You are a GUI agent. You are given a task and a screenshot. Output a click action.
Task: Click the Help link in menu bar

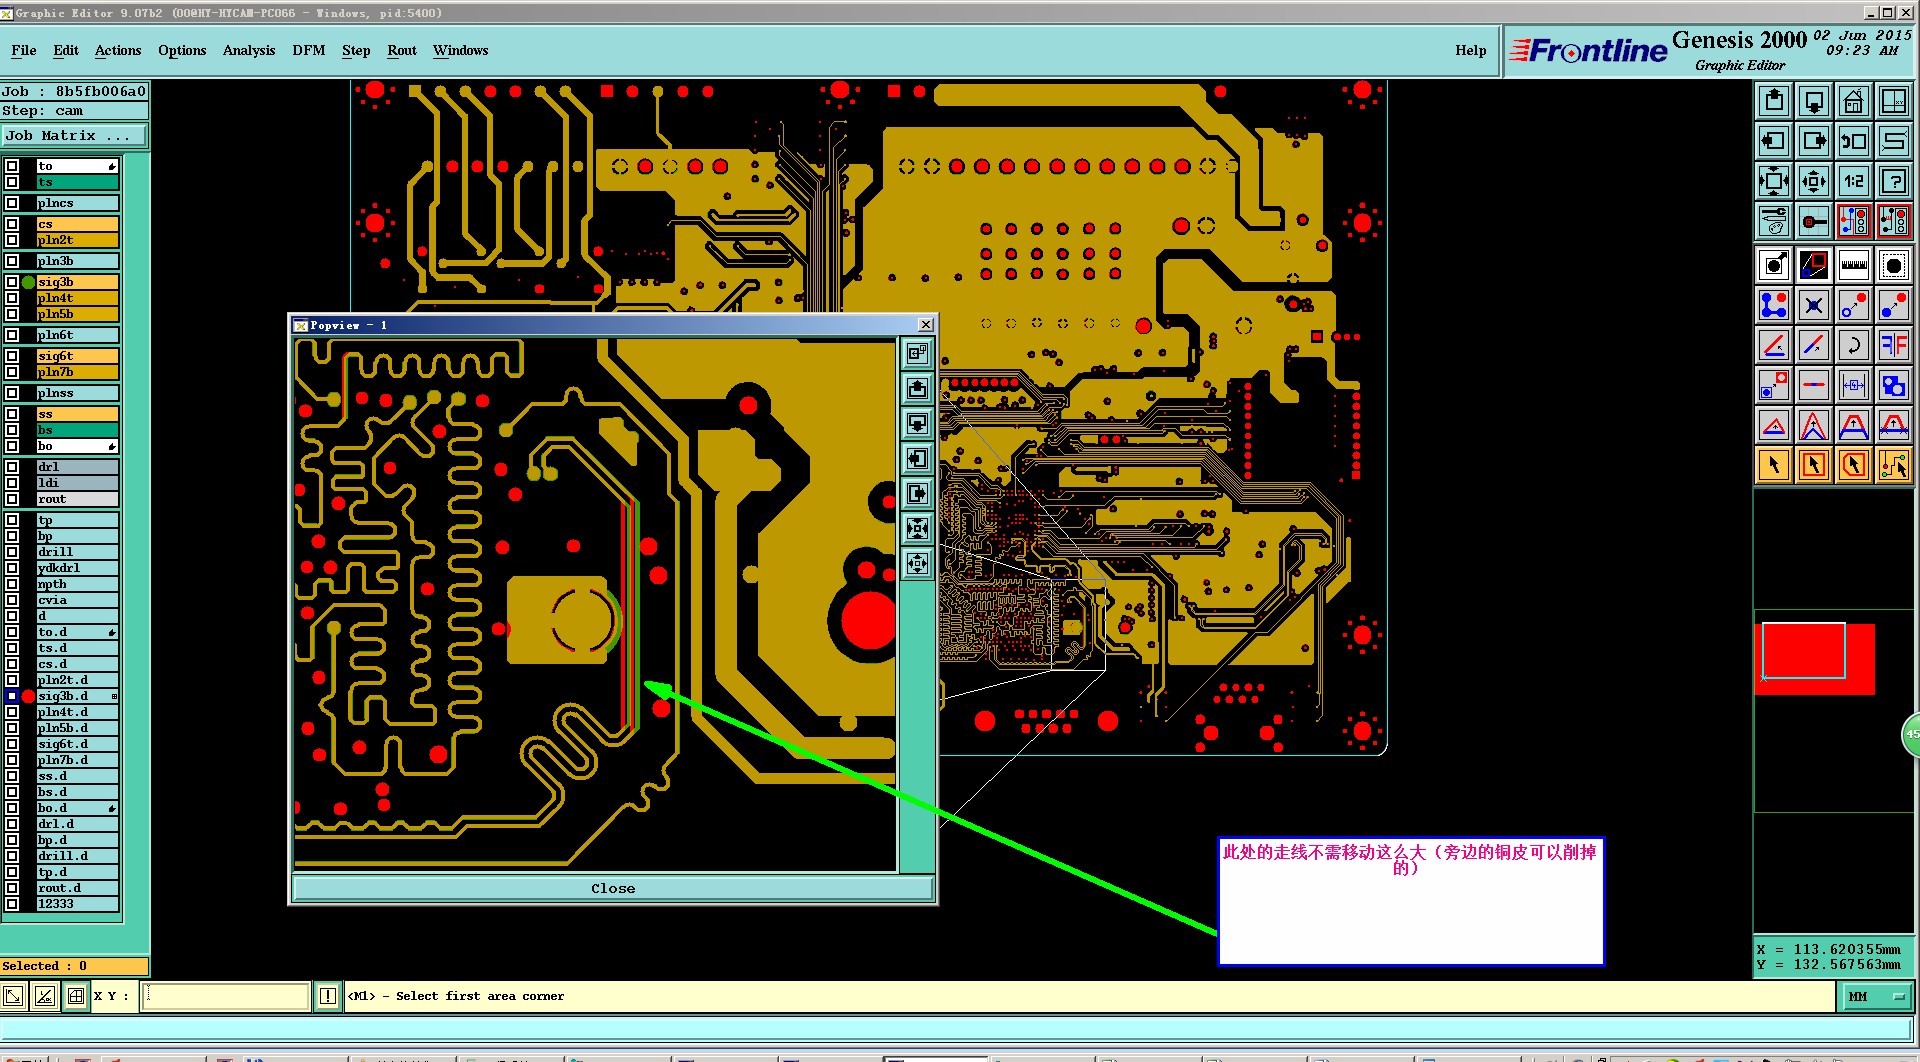[x=1470, y=50]
